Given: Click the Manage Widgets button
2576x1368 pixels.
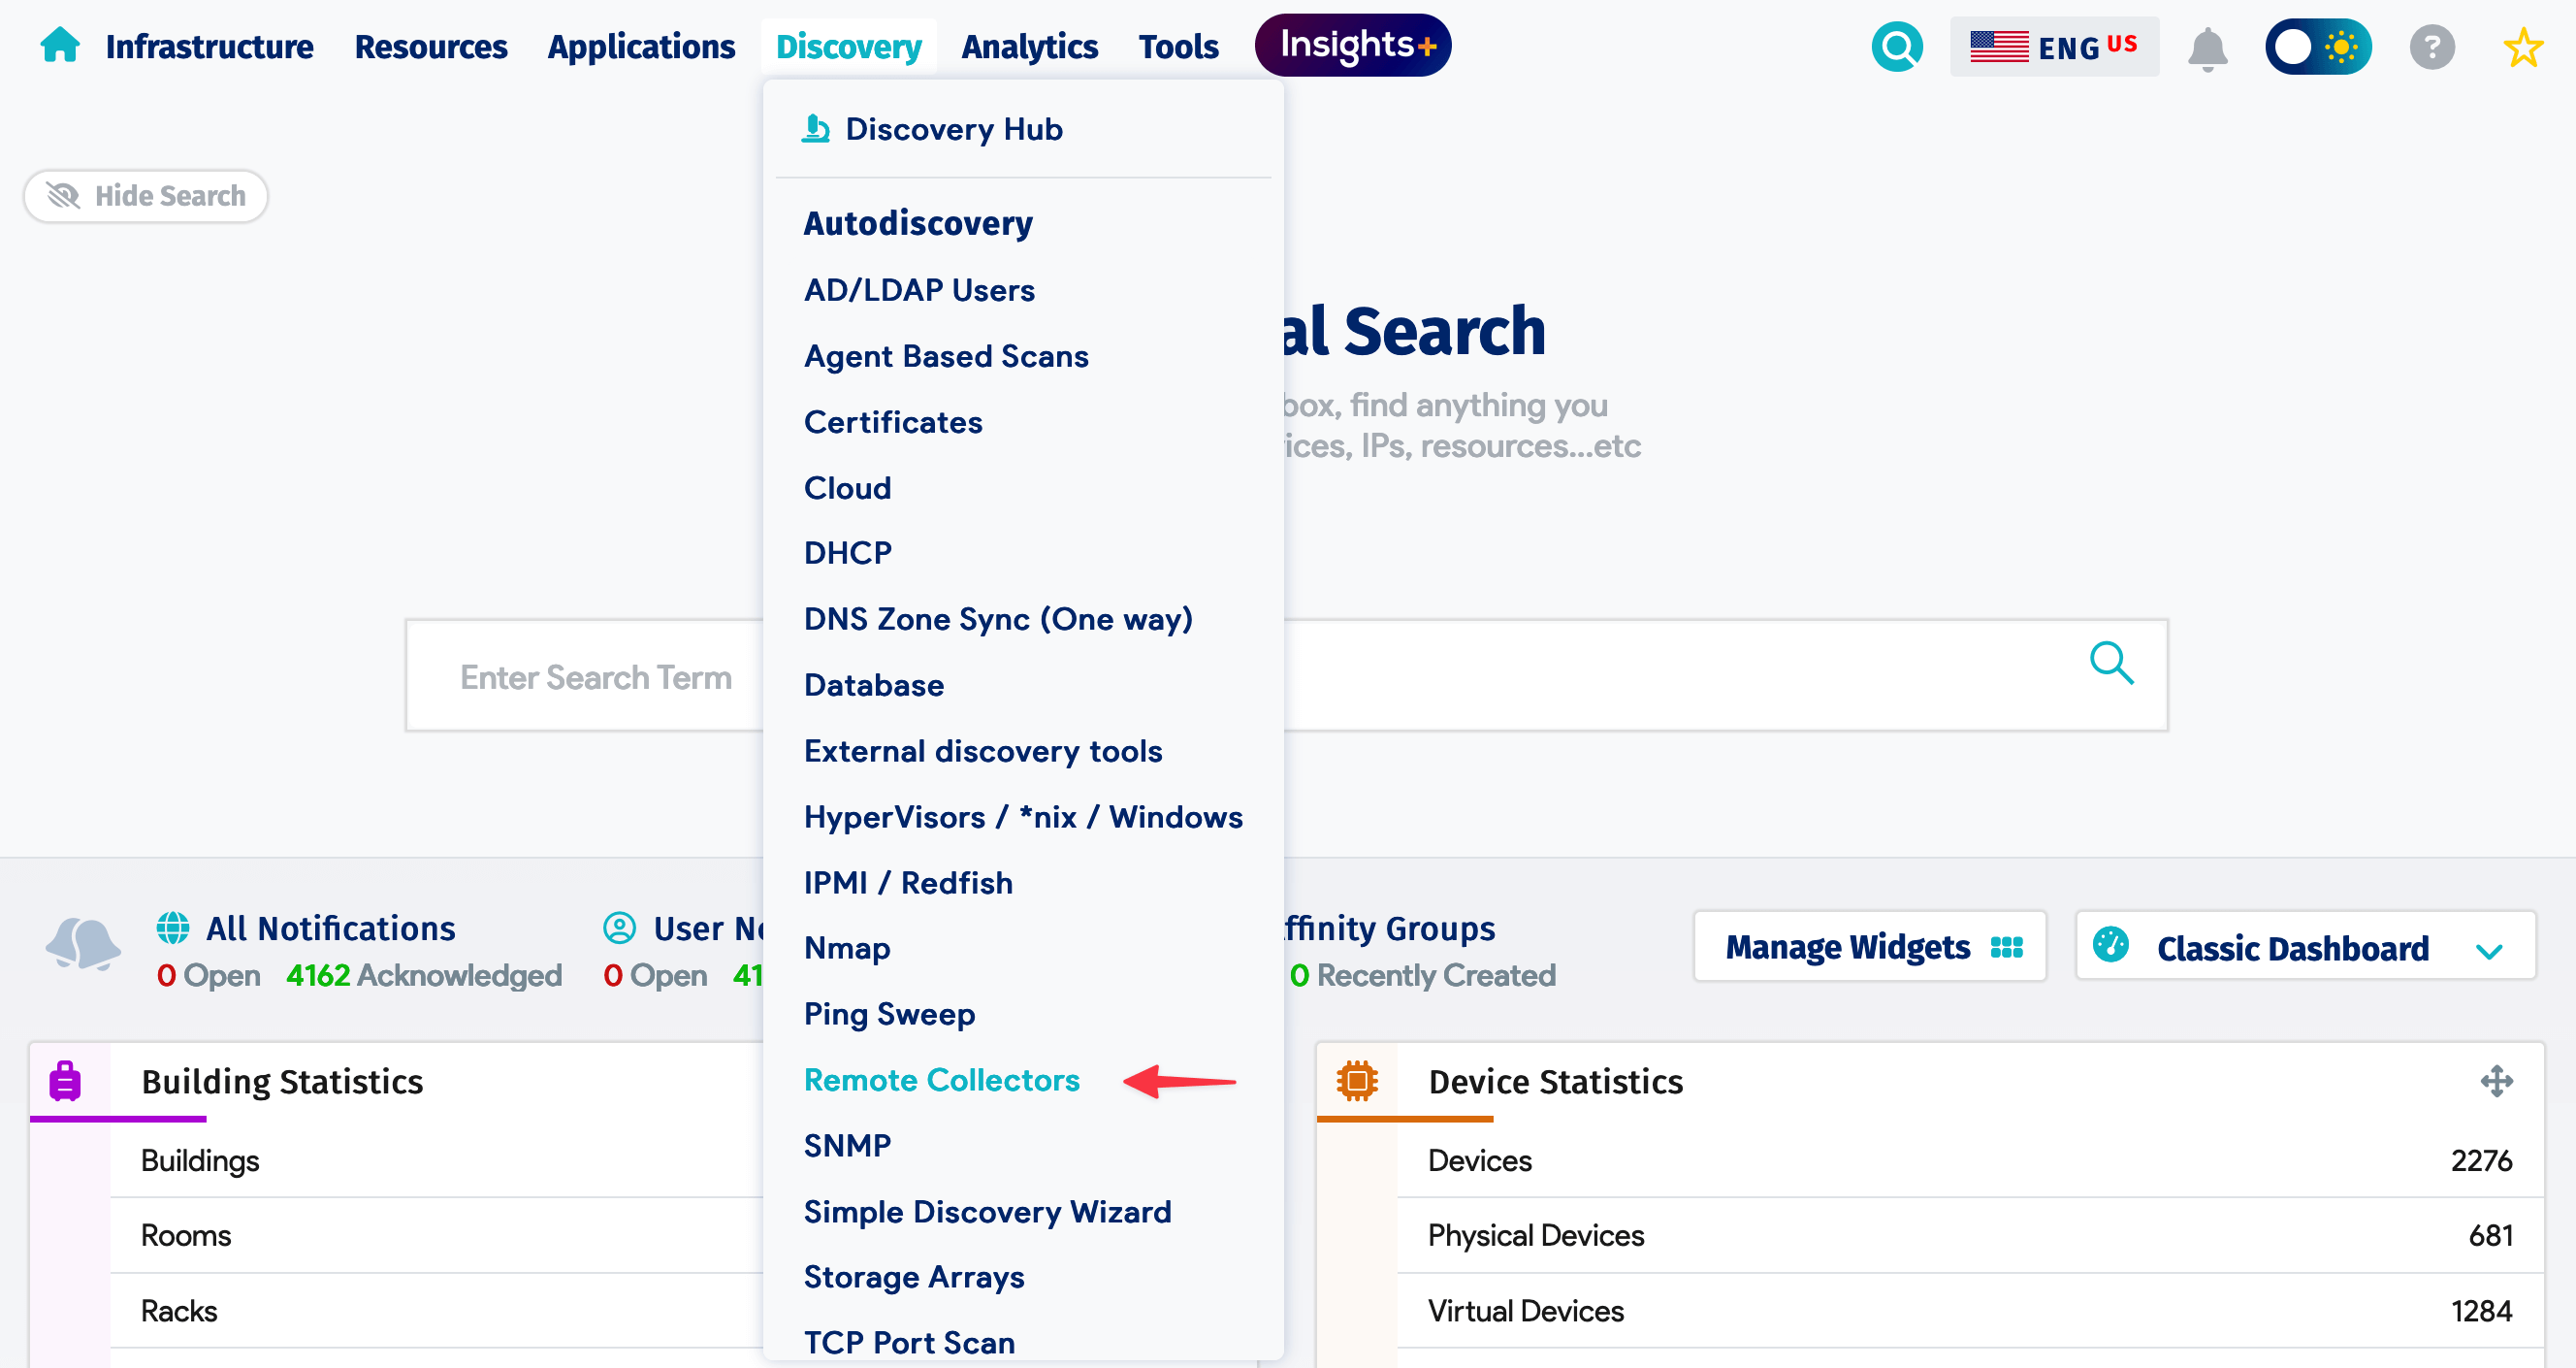Looking at the screenshot, I should [1868, 946].
